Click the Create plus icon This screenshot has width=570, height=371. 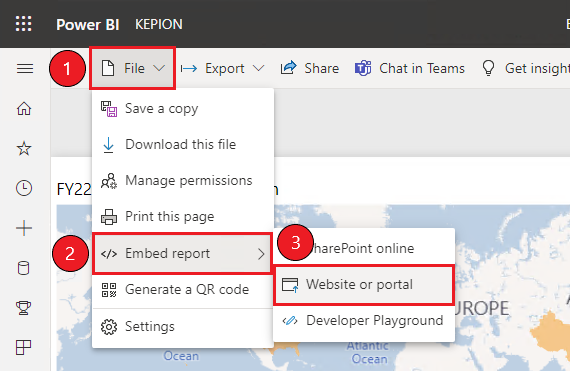(24, 228)
